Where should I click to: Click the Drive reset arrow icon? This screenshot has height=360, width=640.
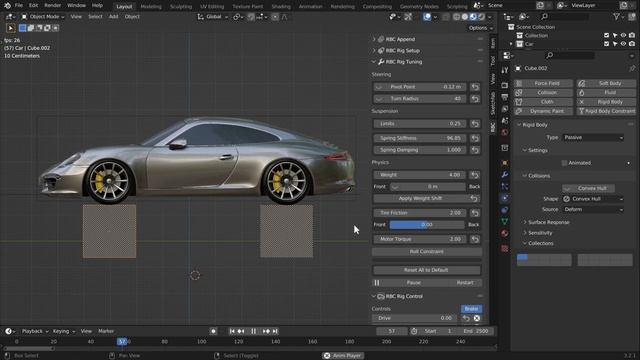pos(466,318)
